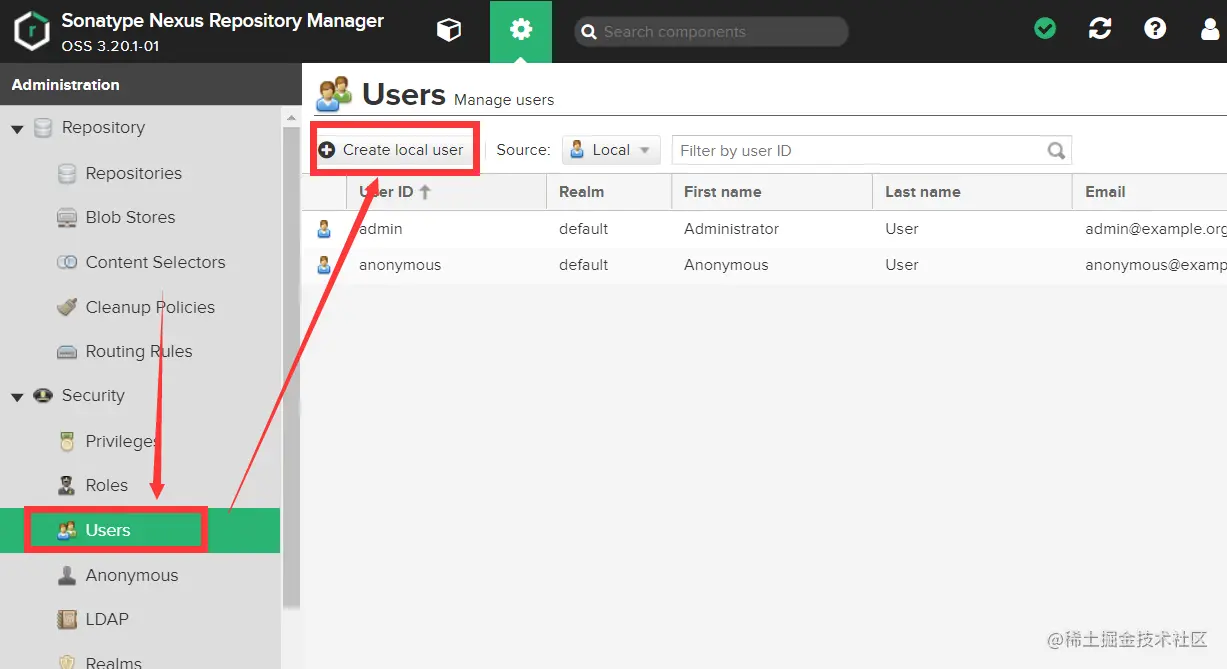Select the anonymous user ID cell
Image resolution: width=1227 pixels, height=669 pixels.
pos(400,265)
